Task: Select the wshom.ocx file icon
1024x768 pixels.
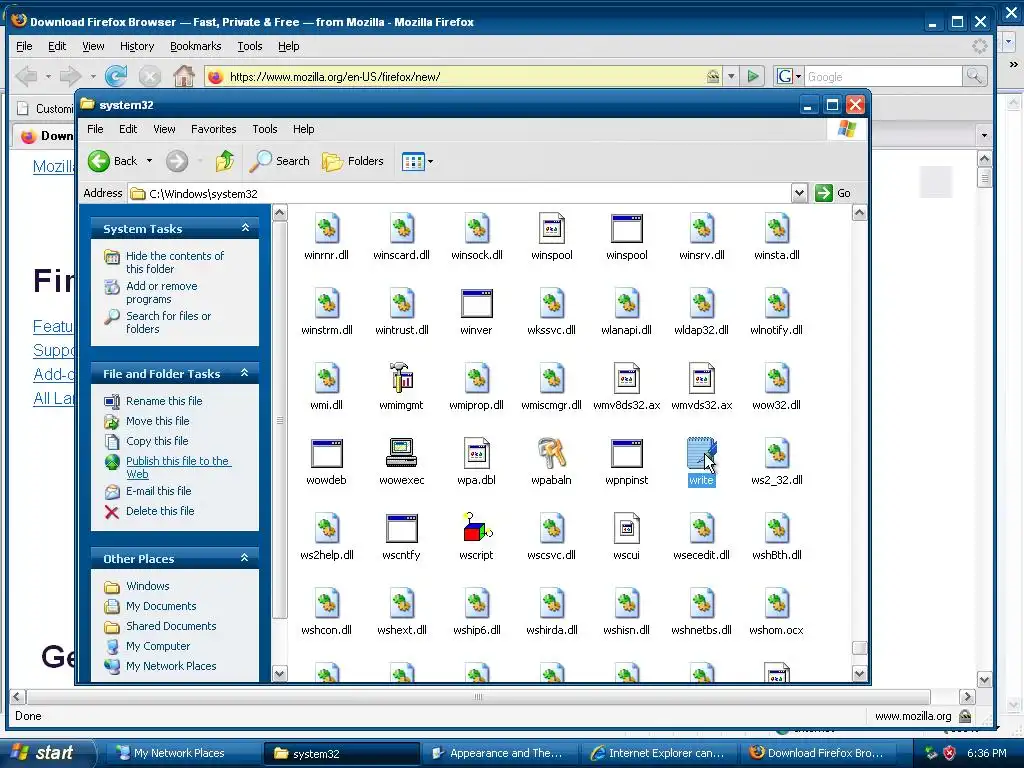Action: tap(776, 603)
